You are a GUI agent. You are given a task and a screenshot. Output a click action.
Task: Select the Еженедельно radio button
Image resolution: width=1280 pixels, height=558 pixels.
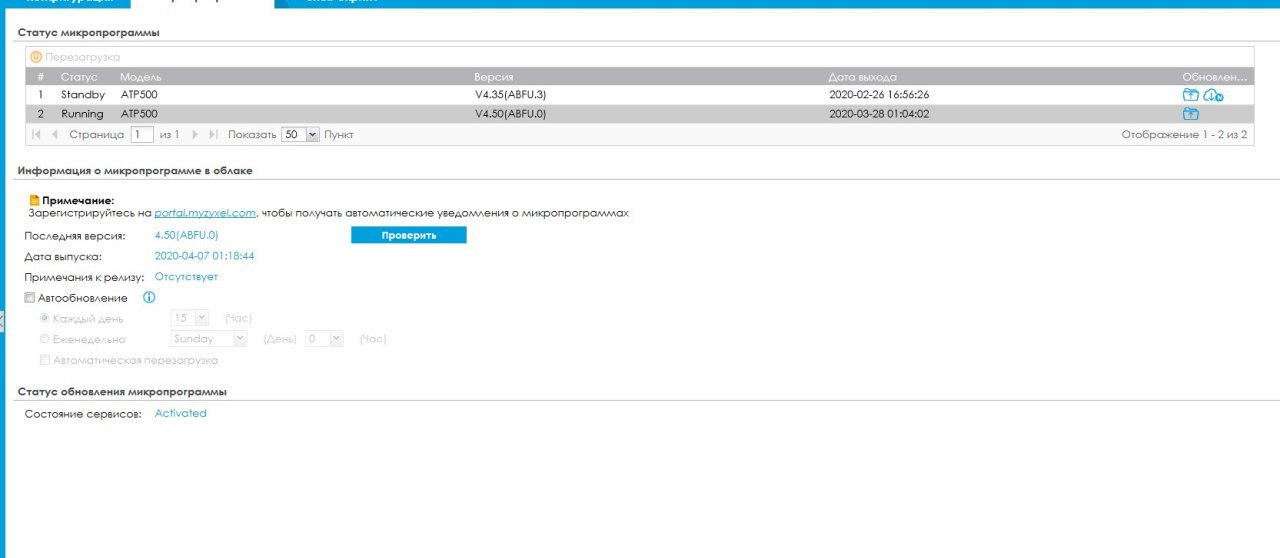44,339
